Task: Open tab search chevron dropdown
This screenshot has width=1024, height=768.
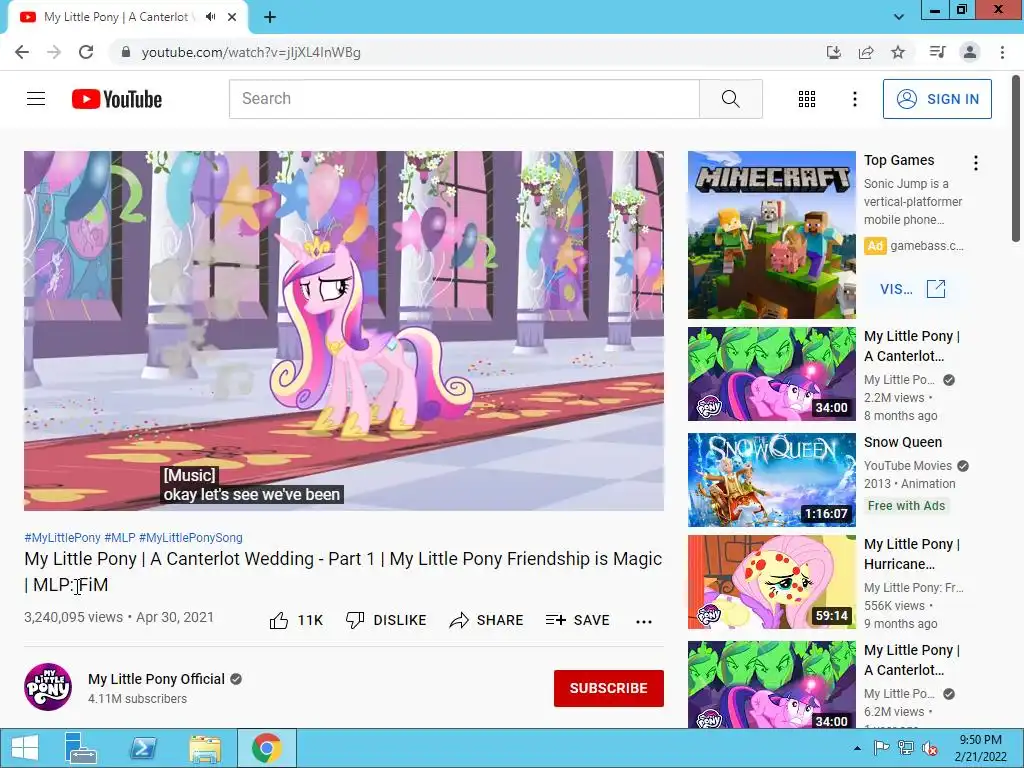Action: pyautogui.click(x=899, y=17)
